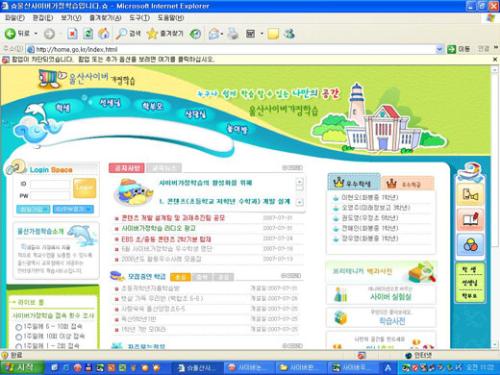The width and height of the screenshot is (500, 375).
Task: Open the Home page house icon
Action: [x=104, y=33]
